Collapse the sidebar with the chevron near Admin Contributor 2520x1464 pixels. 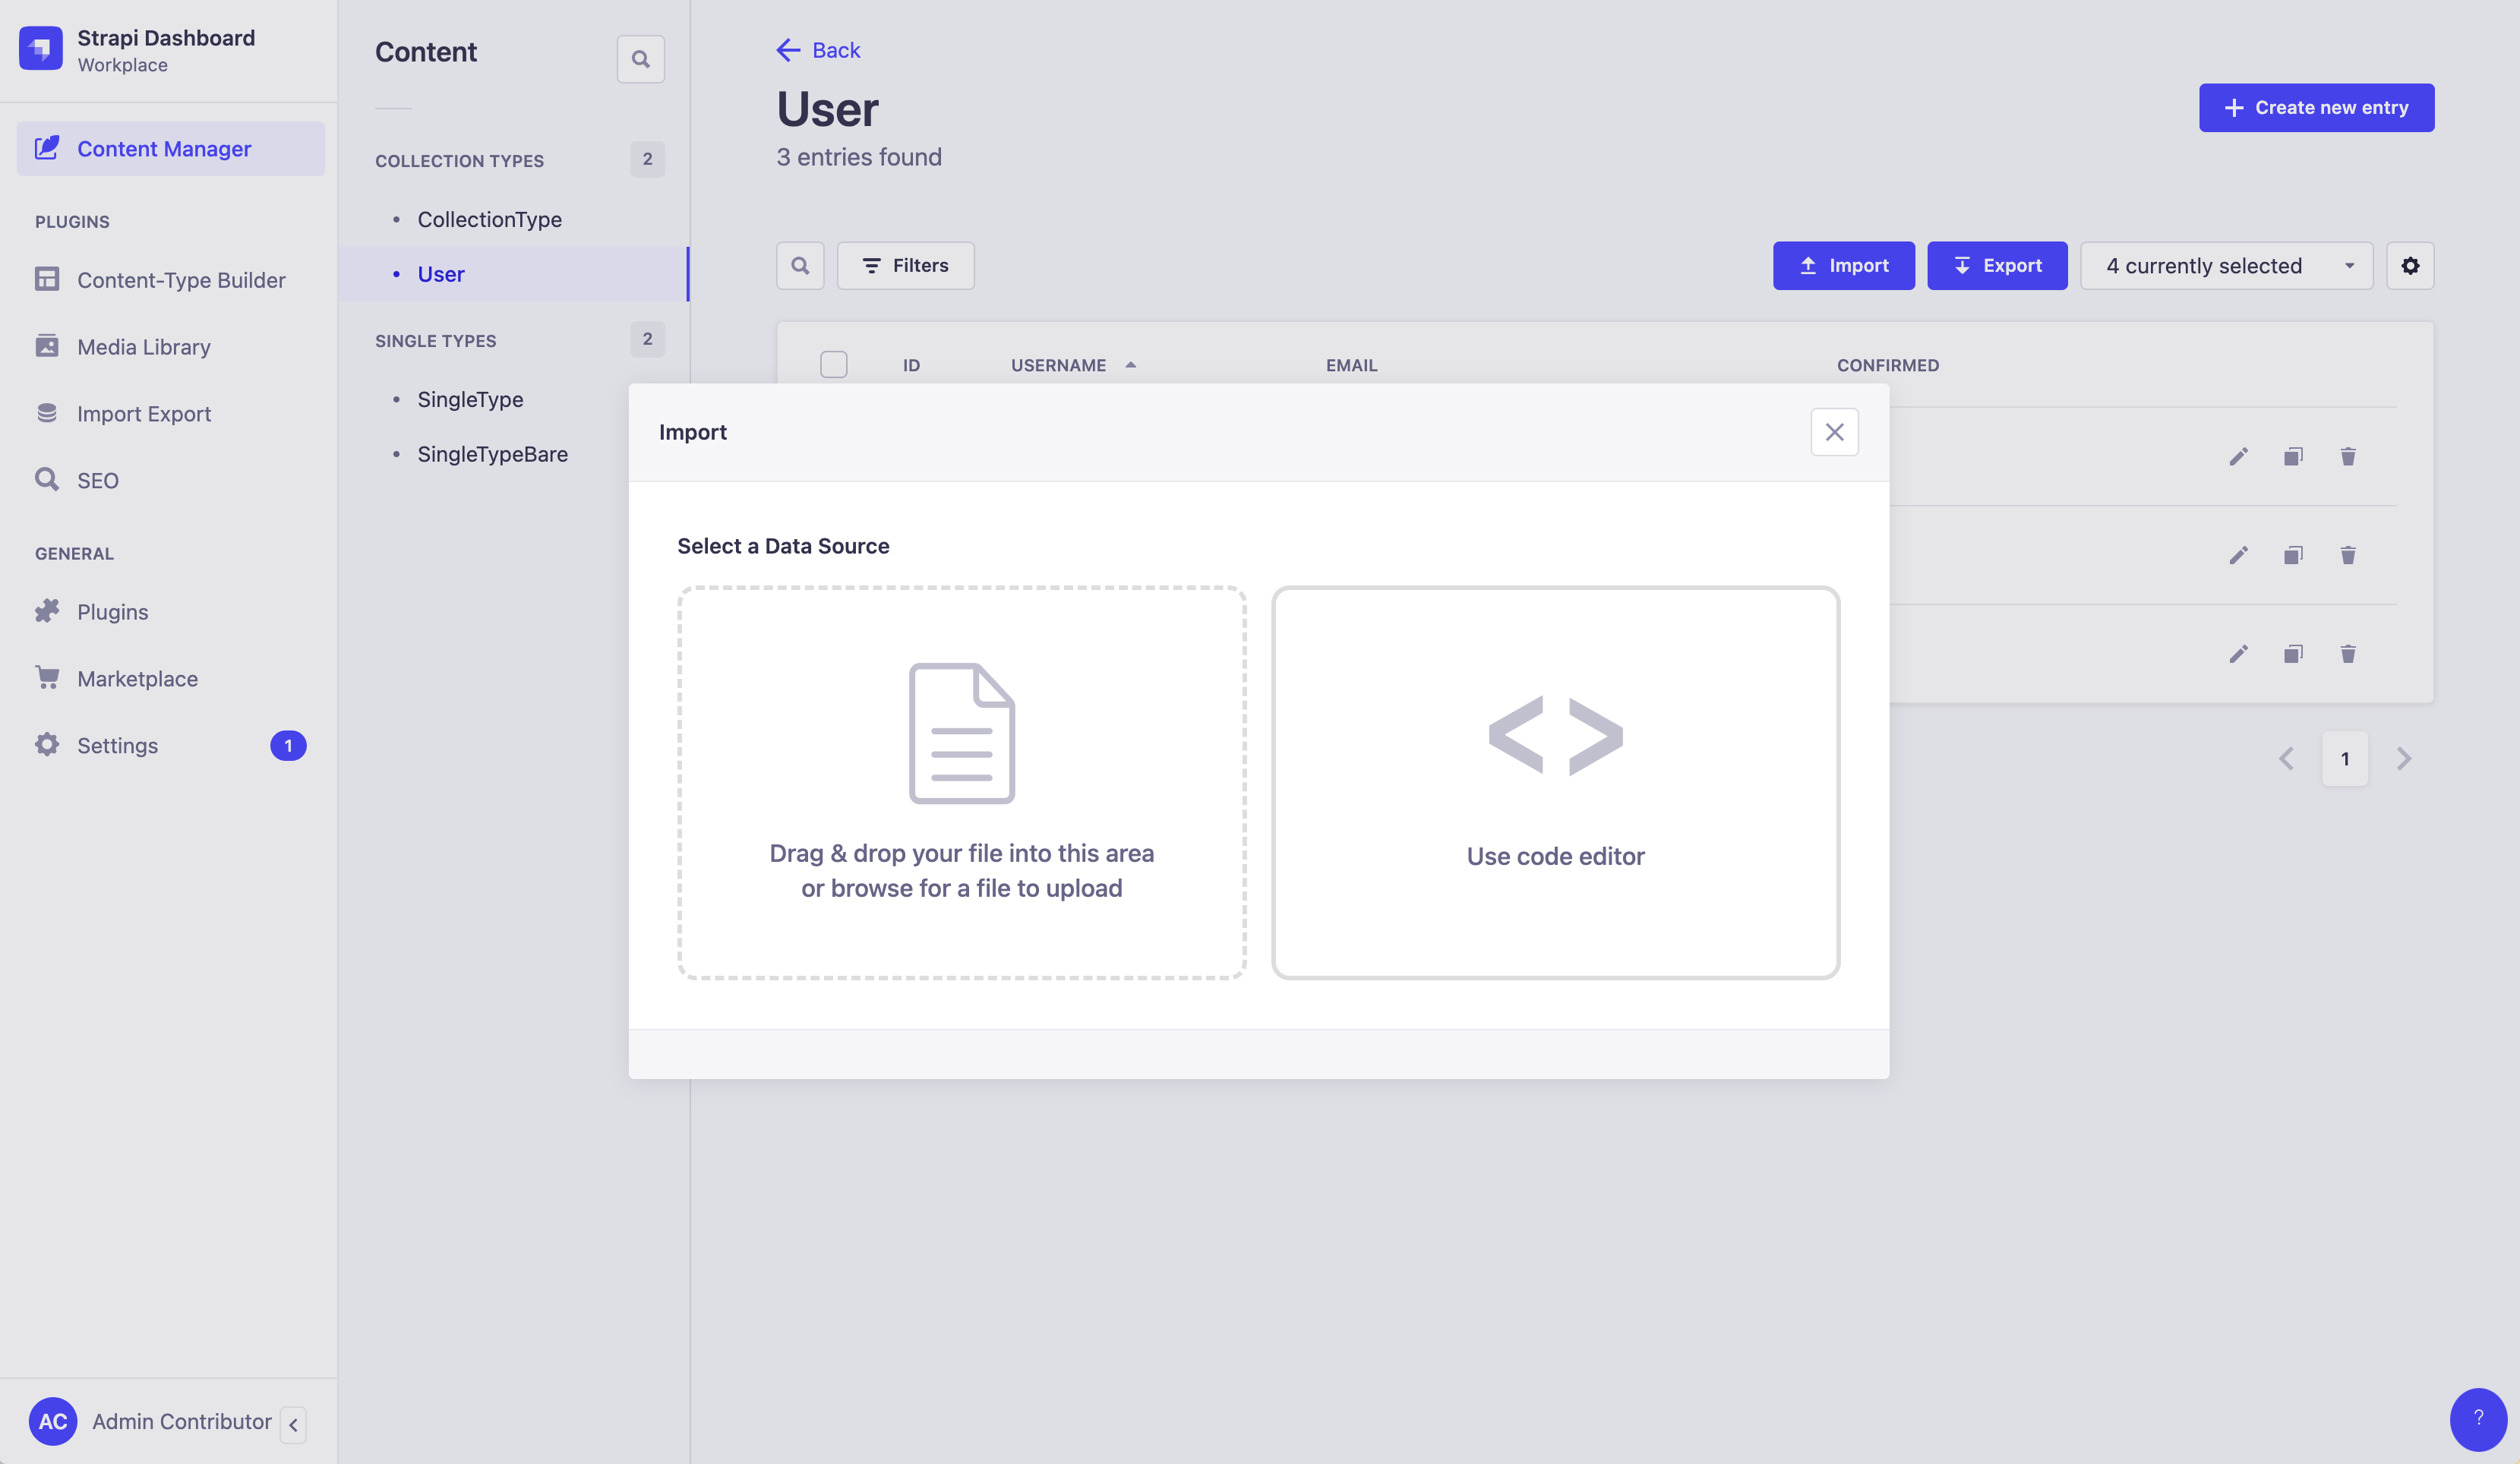coord(293,1423)
